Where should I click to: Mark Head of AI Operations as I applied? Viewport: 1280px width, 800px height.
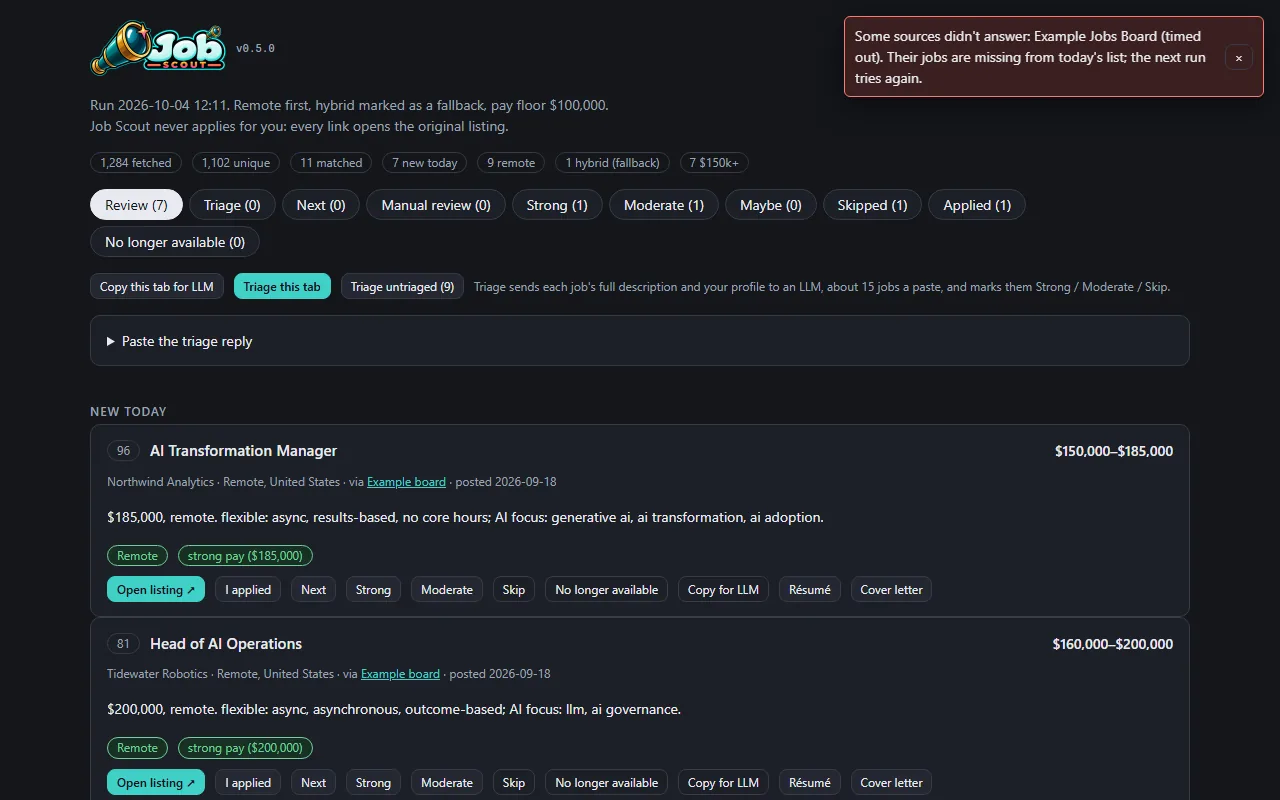[x=248, y=783]
